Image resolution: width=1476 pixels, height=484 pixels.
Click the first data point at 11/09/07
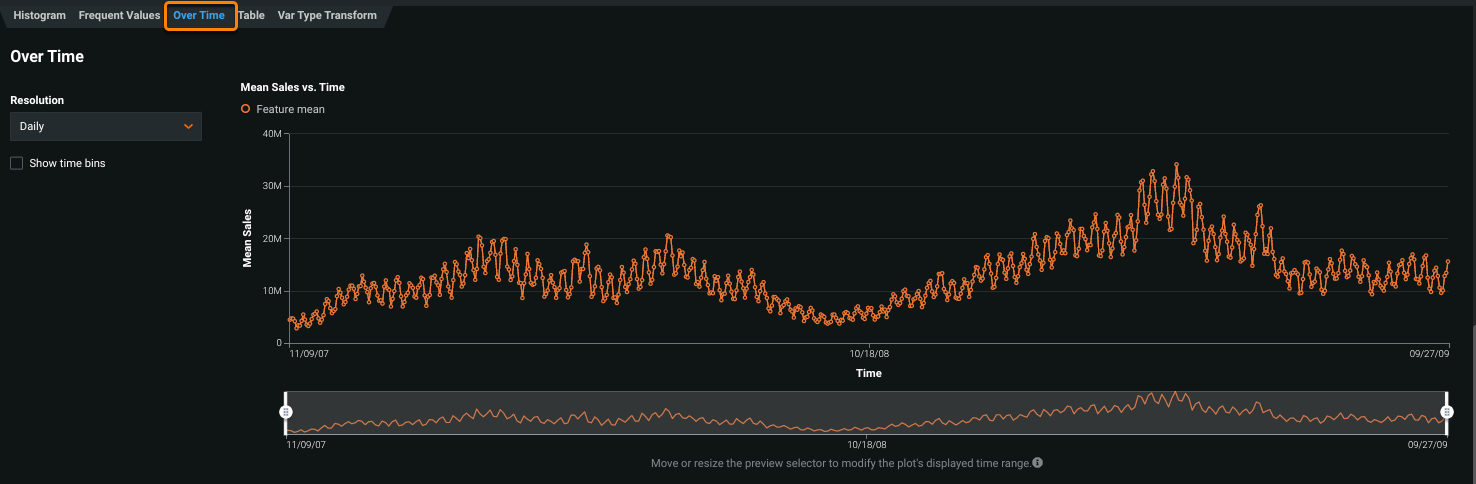290,320
